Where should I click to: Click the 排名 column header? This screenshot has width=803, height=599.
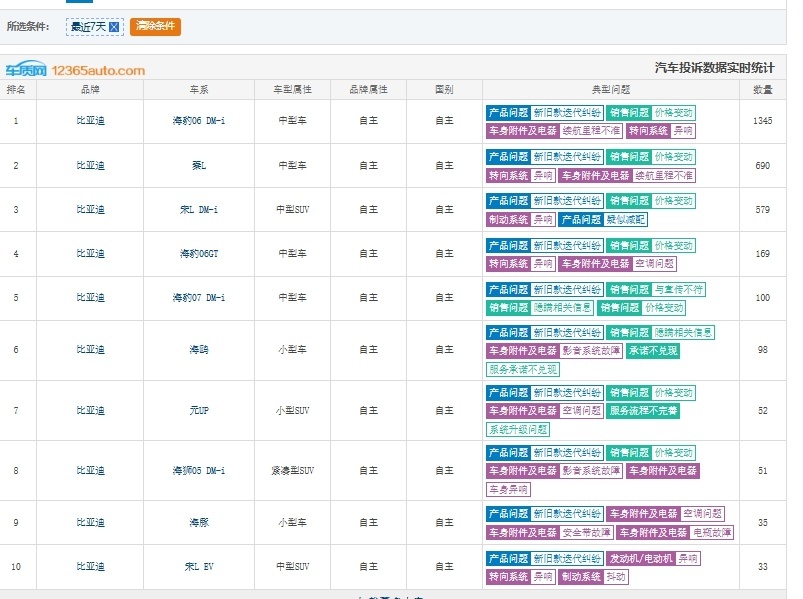[16, 90]
